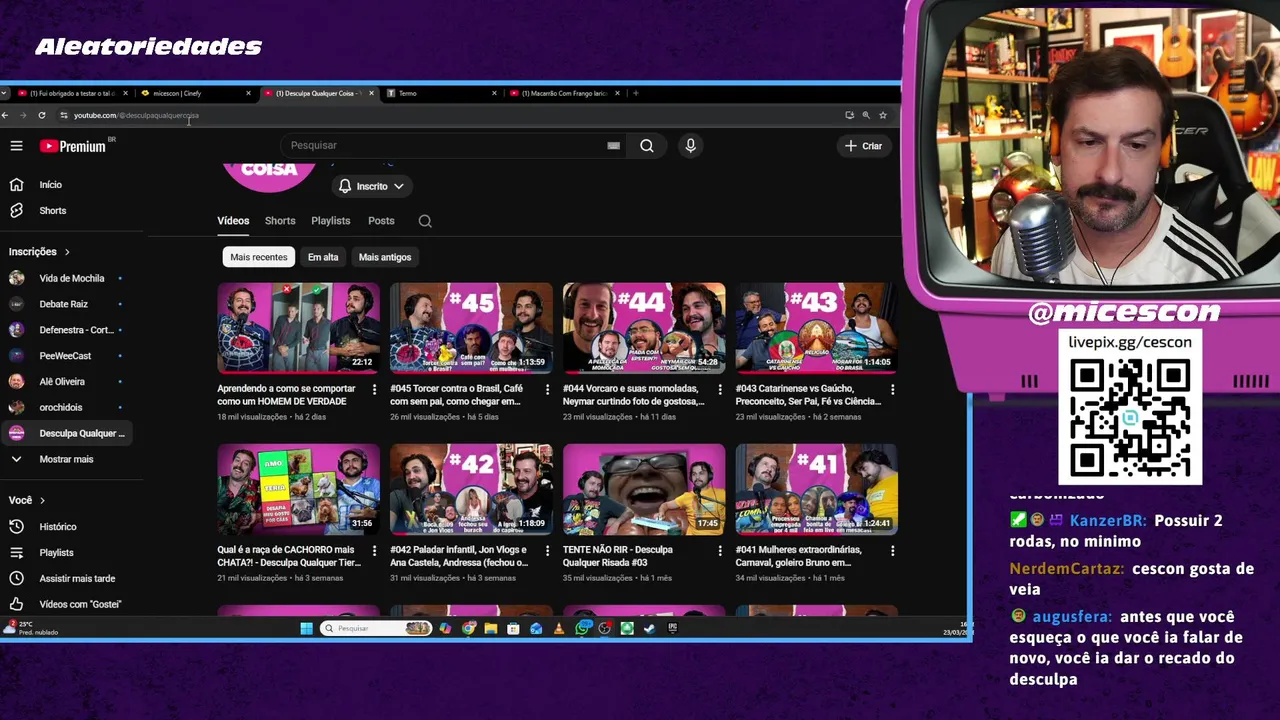The width and height of the screenshot is (1280, 720).
Task: Reload the page with browser refresh button
Action: pos(41,116)
